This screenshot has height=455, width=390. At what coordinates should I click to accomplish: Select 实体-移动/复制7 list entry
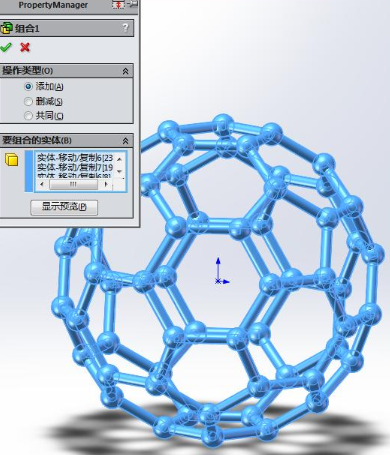point(75,167)
